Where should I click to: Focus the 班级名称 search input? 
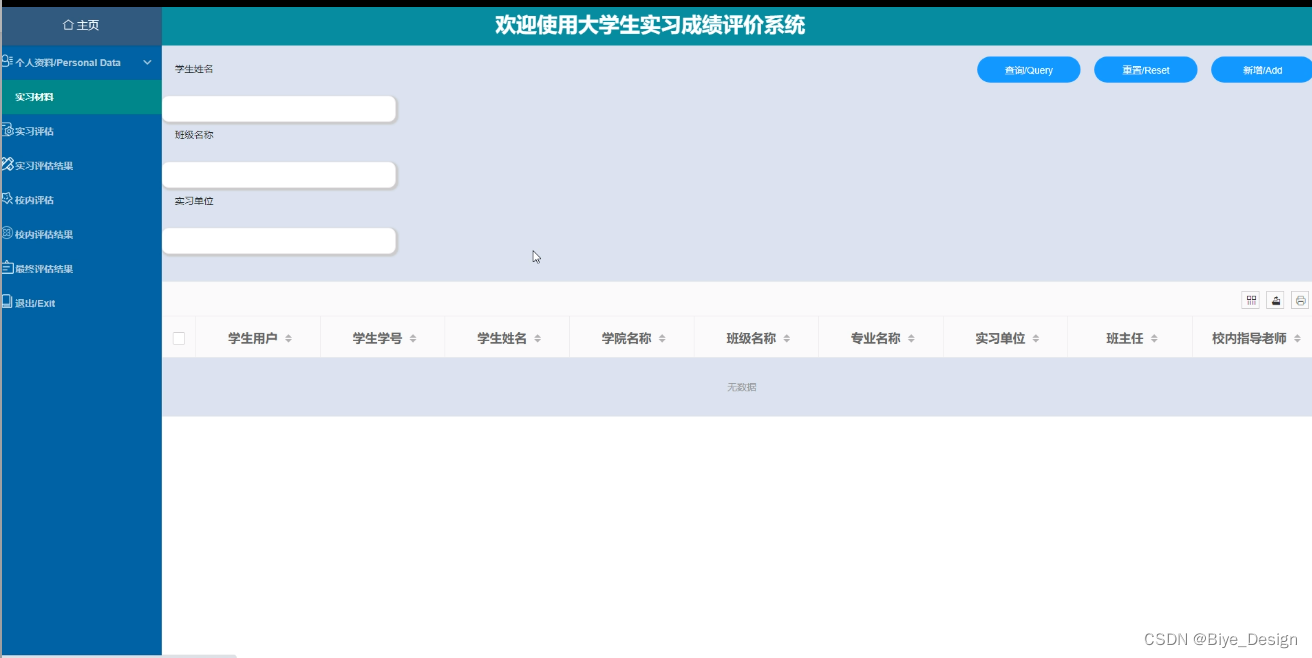(x=279, y=175)
